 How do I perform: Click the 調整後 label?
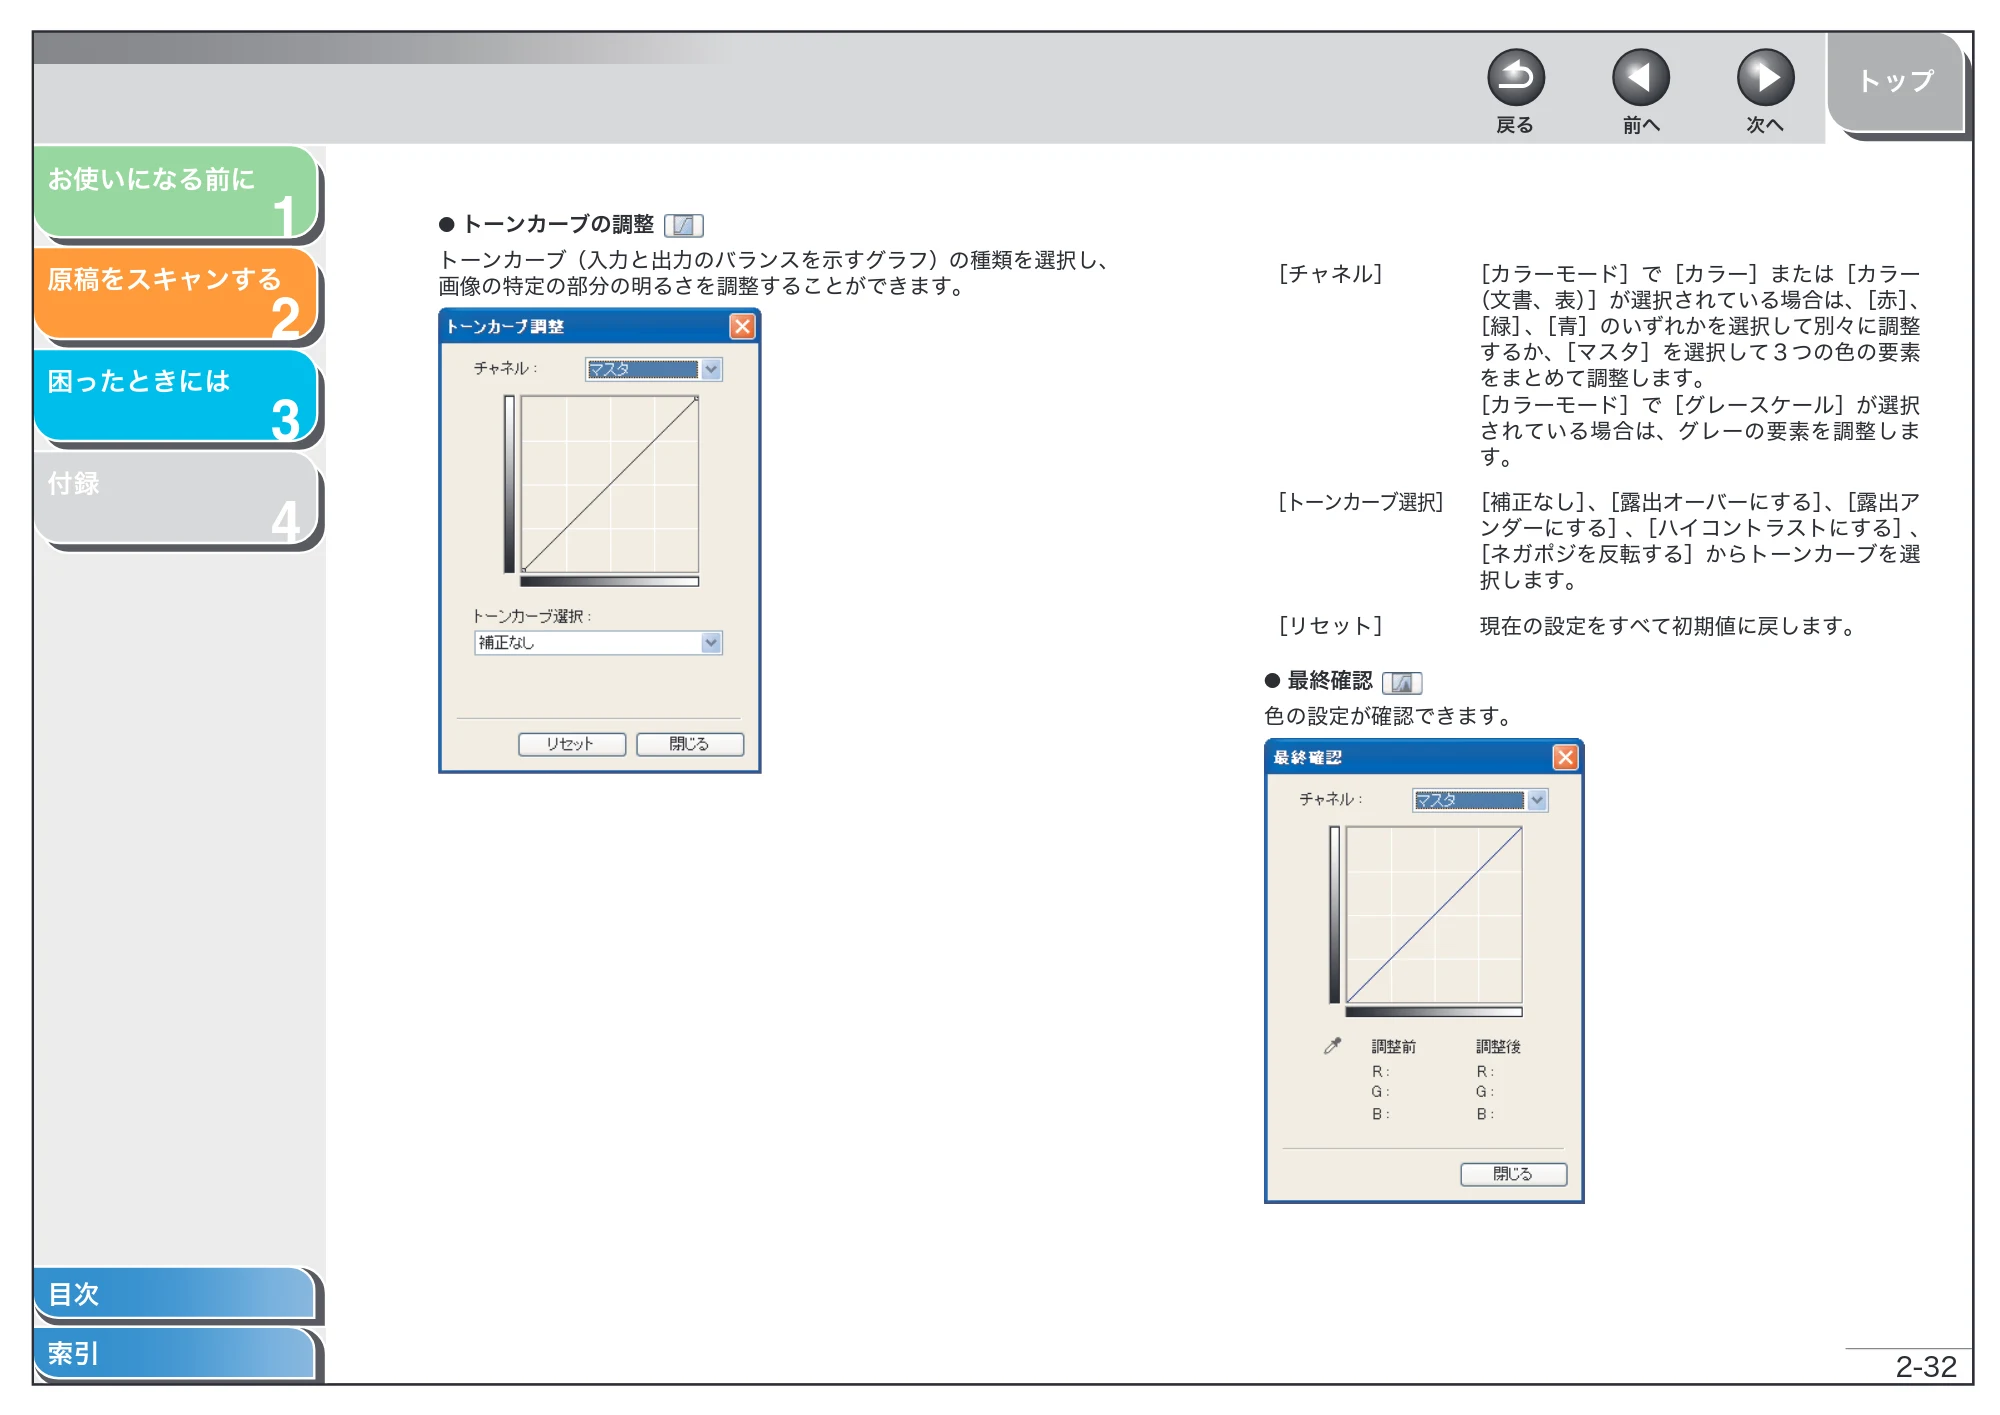tap(1498, 1047)
